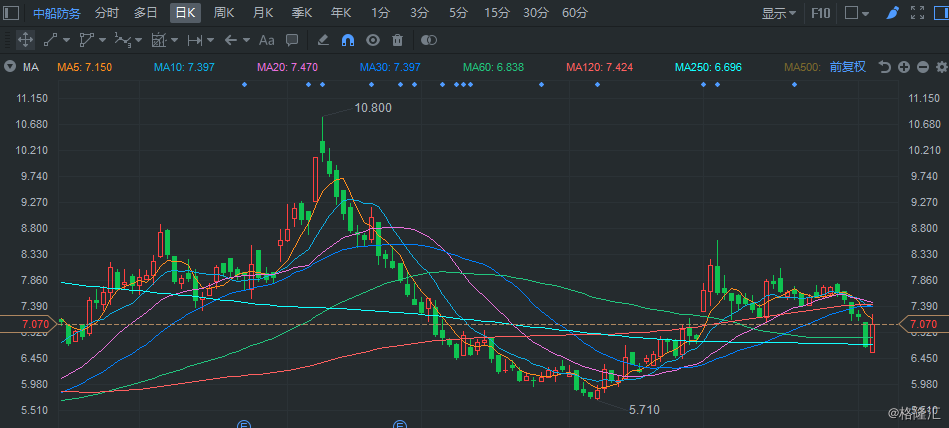This screenshot has width=949, height=428.
Task: Select the magnet snap tool
Action: [348, 40]
